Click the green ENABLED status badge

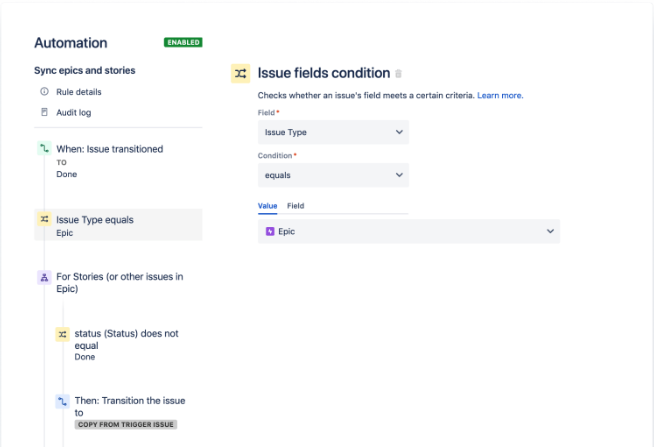click(183, 43)
